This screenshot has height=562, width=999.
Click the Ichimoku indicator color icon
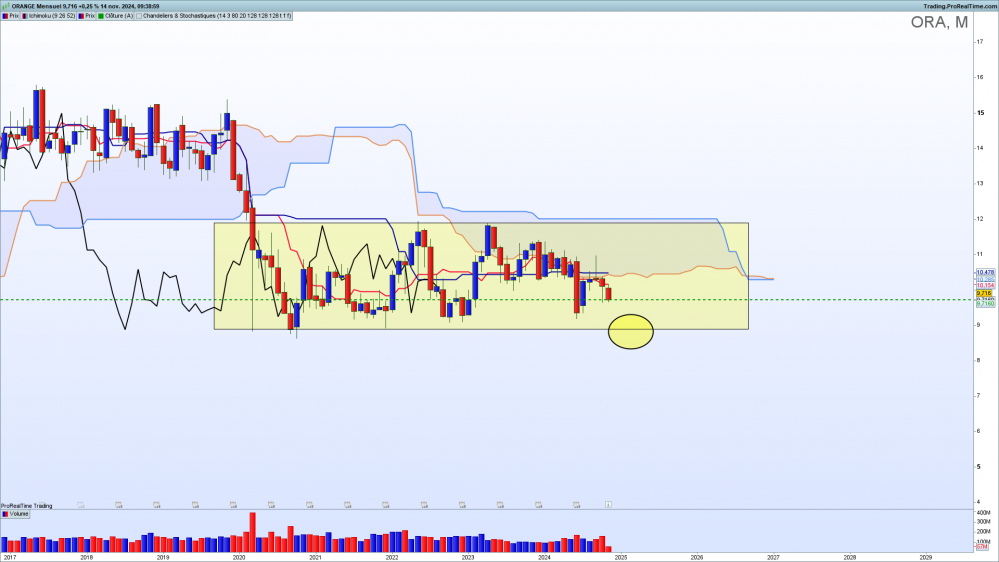pos(26,16)
